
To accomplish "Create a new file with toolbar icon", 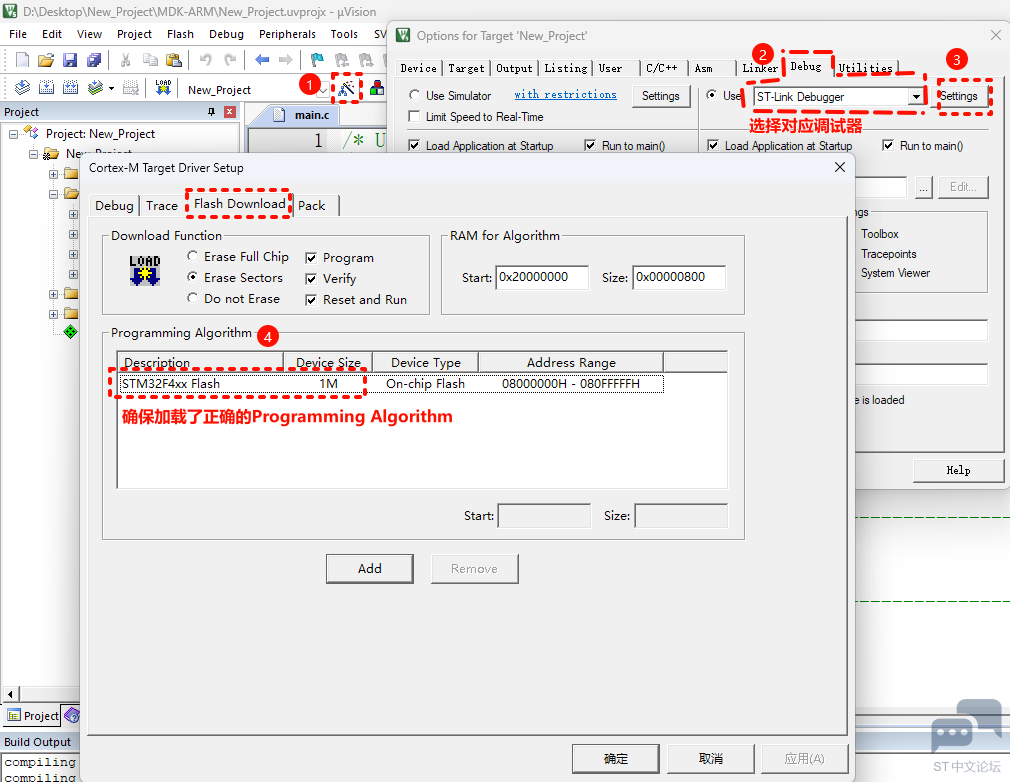I will [22, 60].
